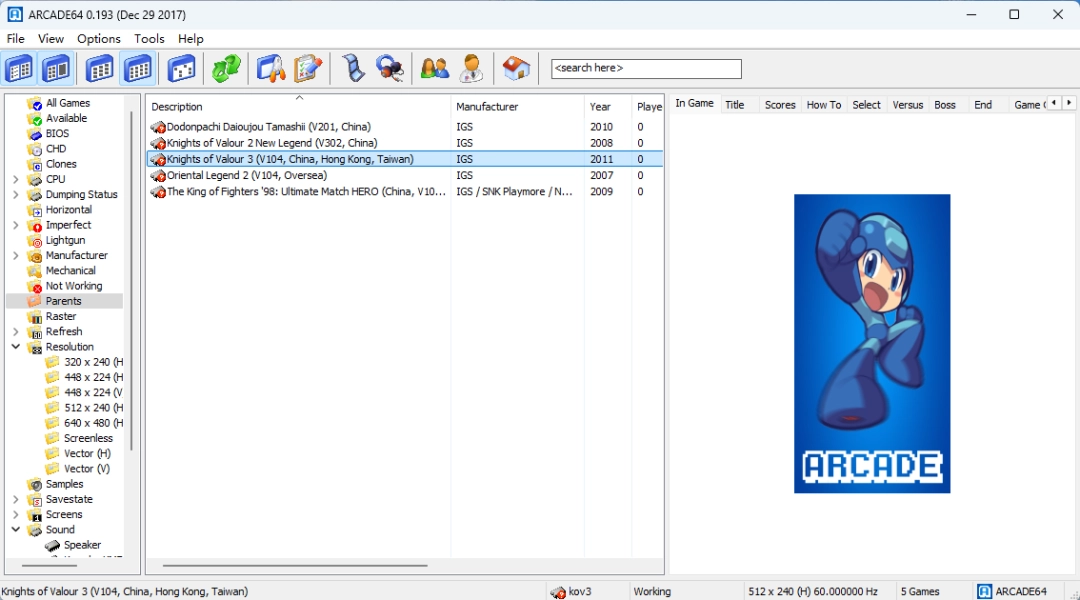Sort list by Year column header
The image size is (1080, 600).
pyautogui.click(x=600, y=107)
